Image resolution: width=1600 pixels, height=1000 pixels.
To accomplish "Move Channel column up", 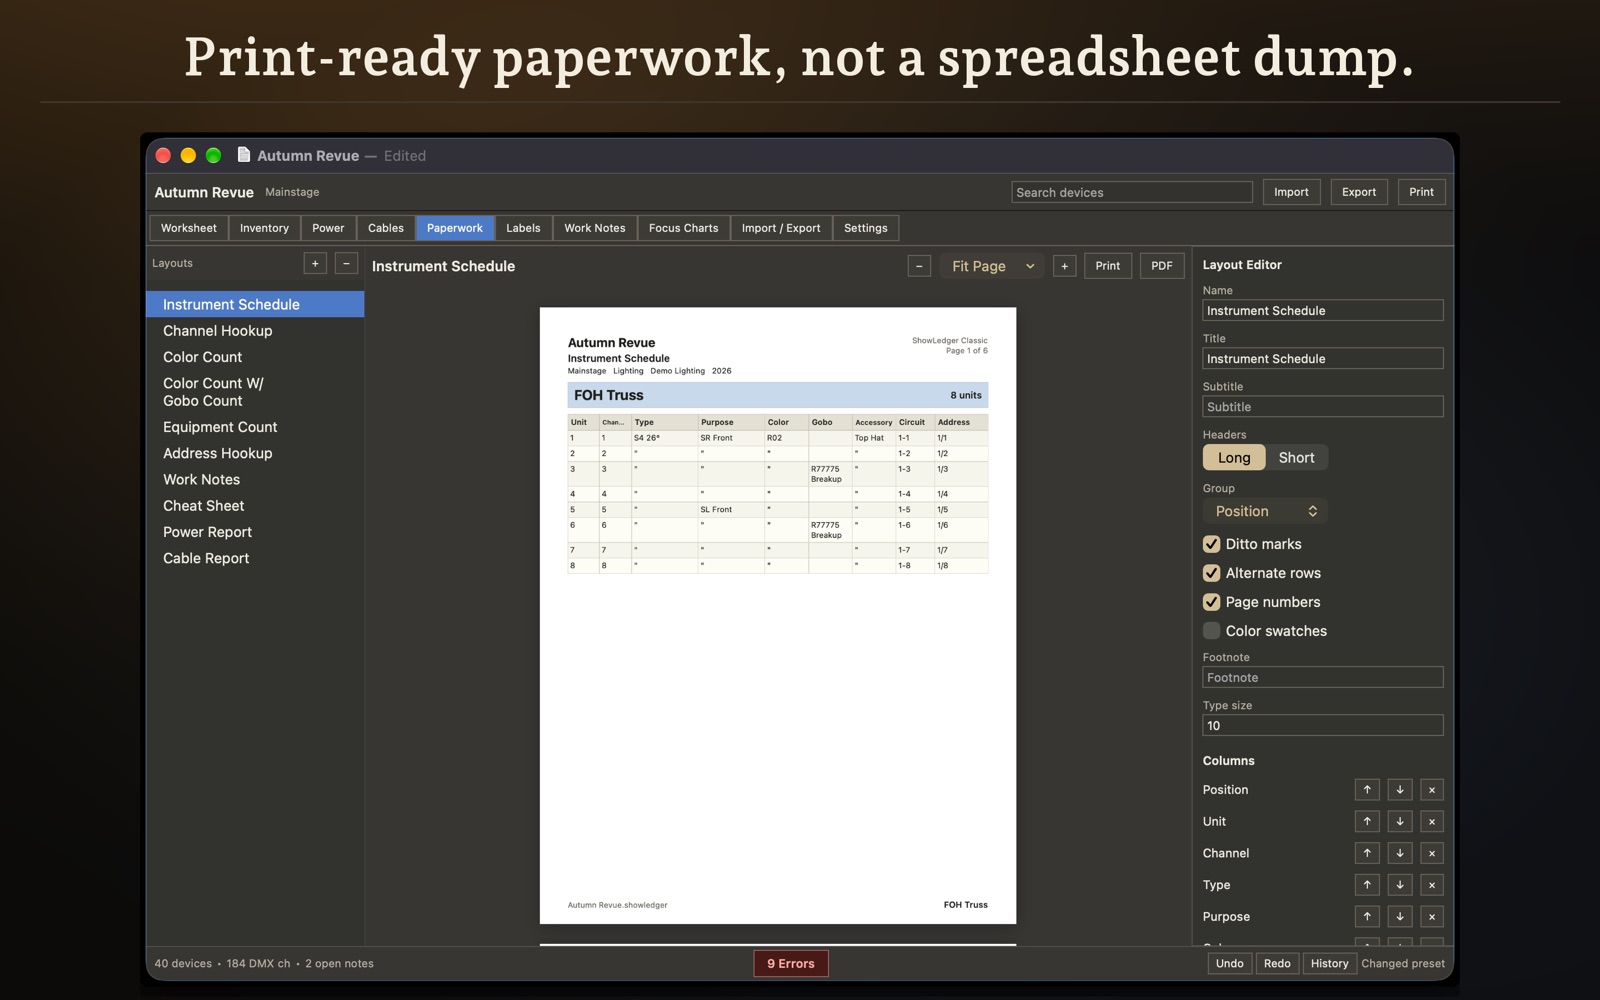I will click(x=1367, y=853).
